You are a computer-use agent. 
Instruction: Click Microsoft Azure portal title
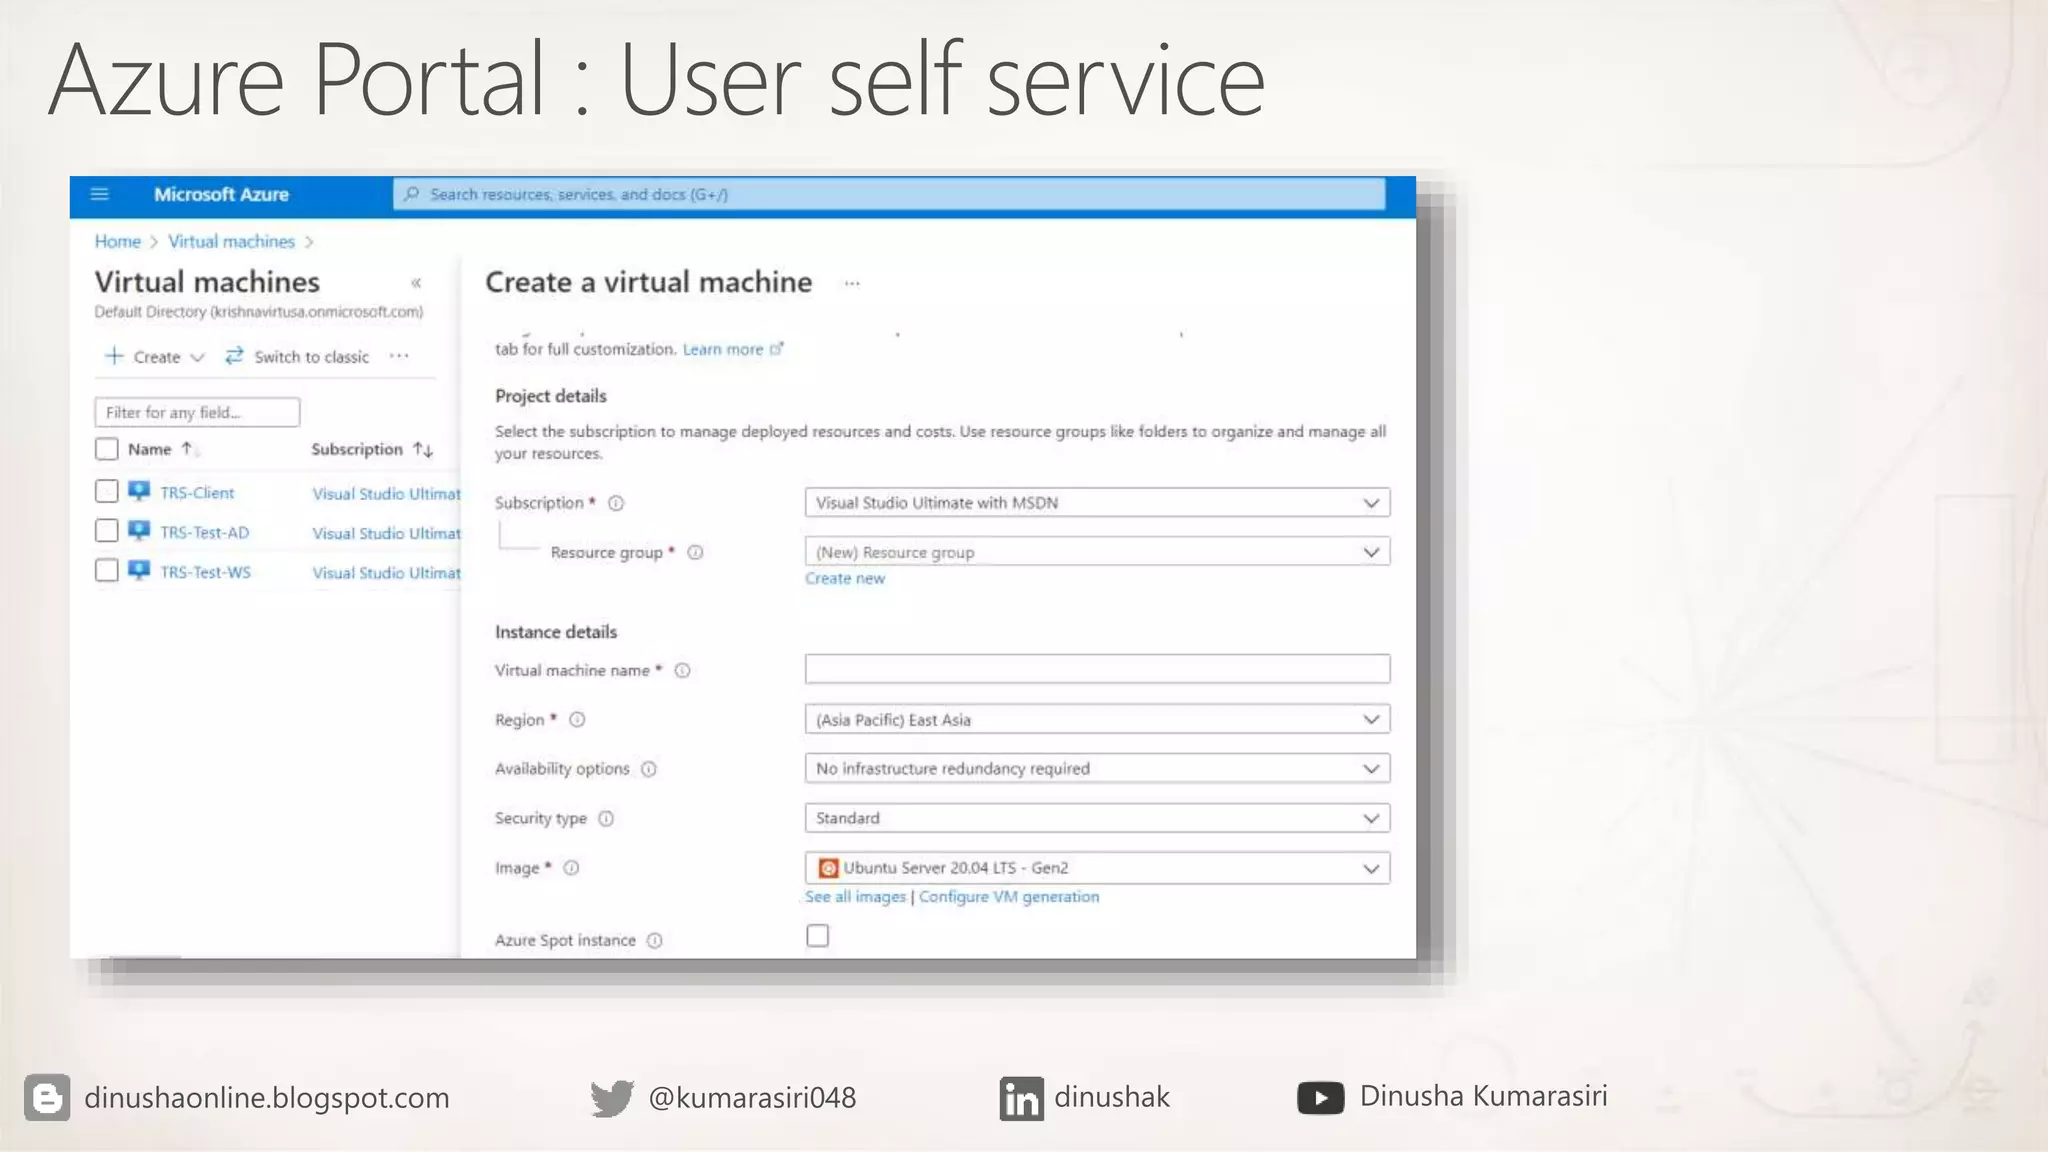tap(221, 194)
